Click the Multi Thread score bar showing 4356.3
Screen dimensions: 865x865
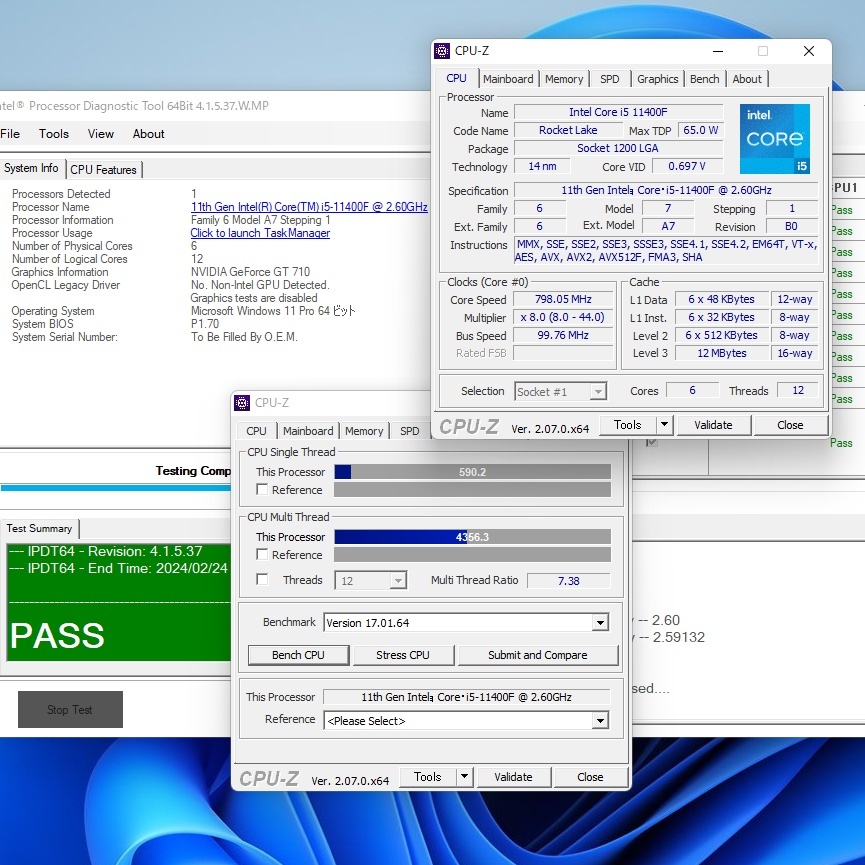tap(470, 536)
